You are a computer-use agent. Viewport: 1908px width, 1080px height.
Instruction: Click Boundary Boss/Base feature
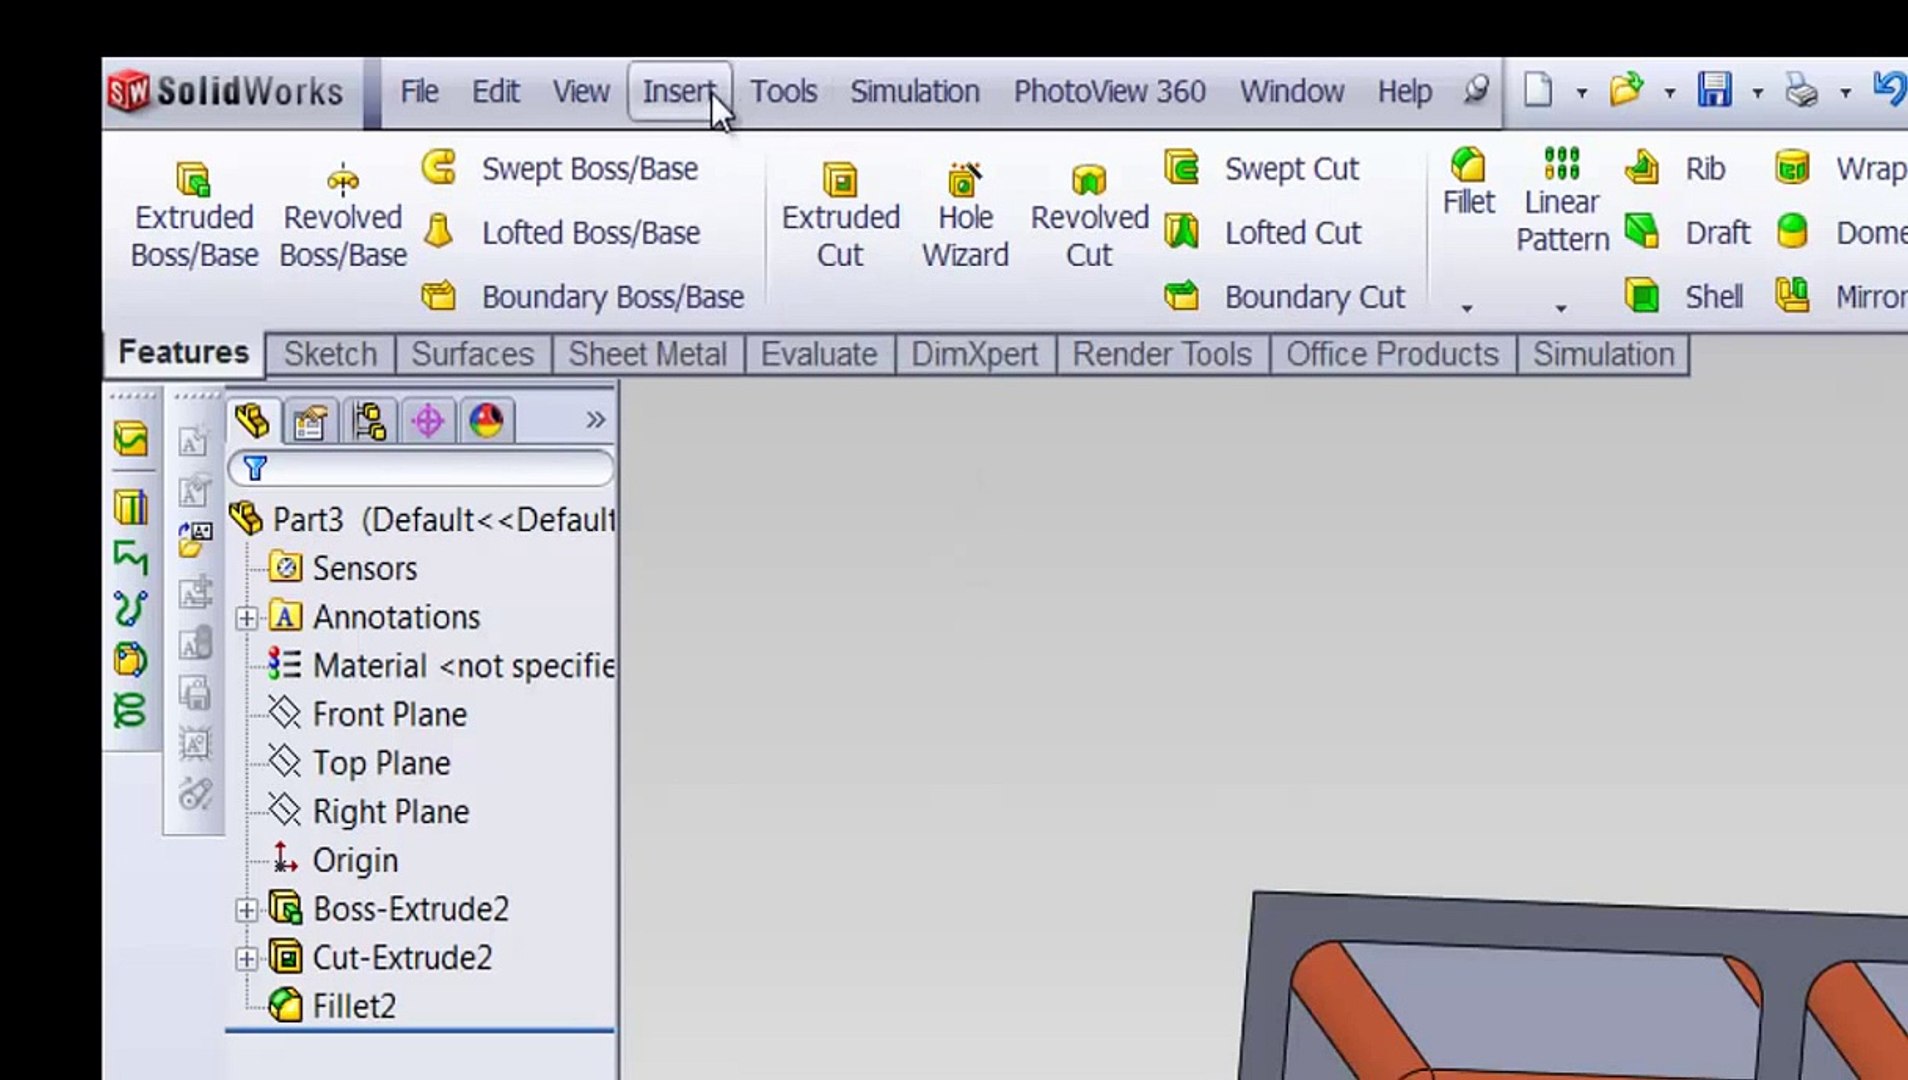[x=583, y=296]
